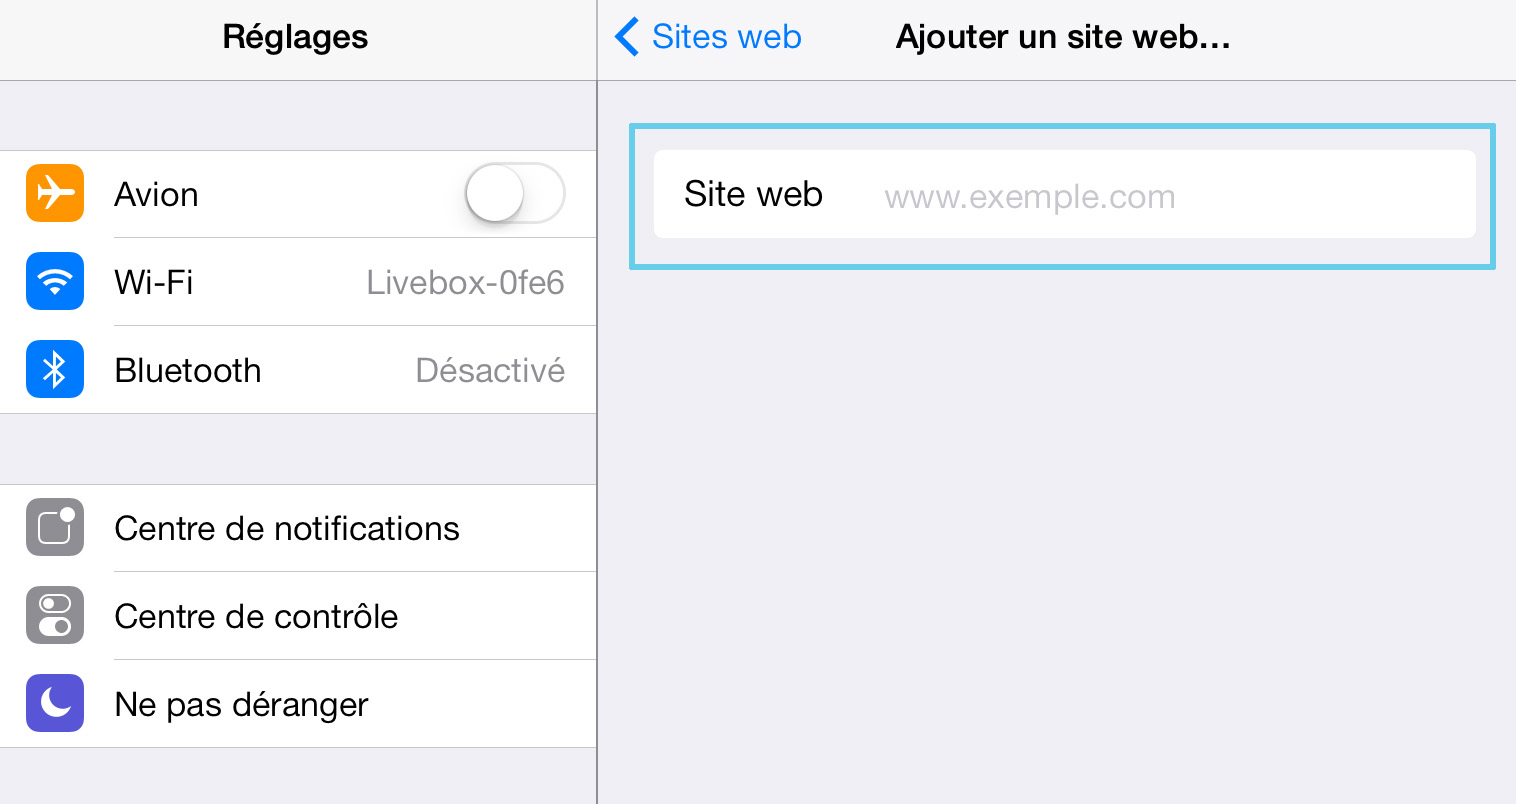The height and width of the screenshot is (804, 1516).
Task: Click the Ajouter un site web title
Action: pos(1063,37)
